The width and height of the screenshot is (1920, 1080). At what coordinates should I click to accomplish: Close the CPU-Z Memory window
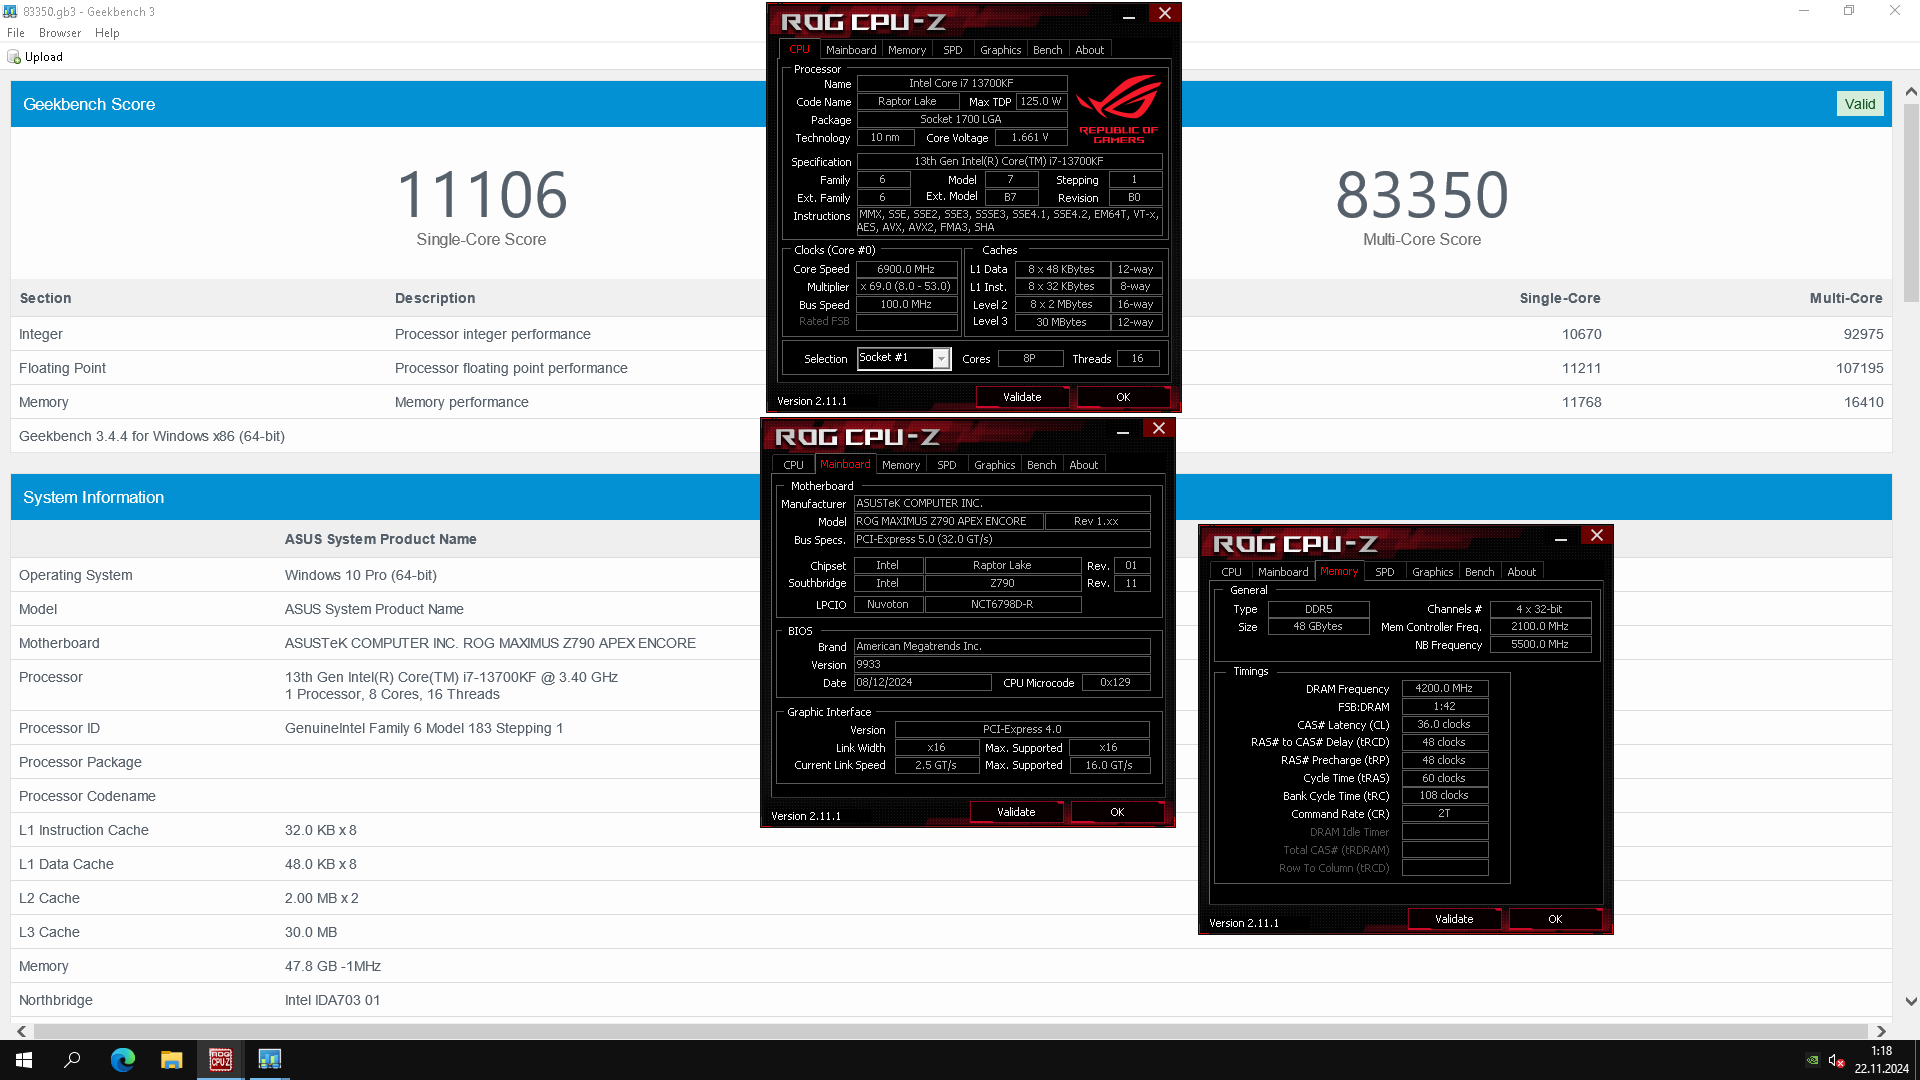coord(1597,535)
